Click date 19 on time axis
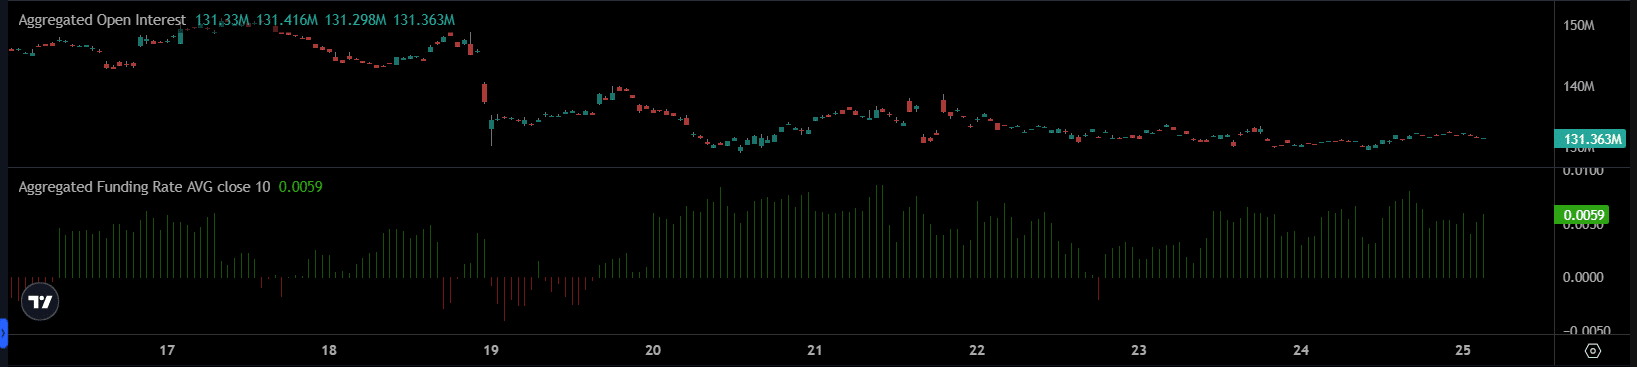Viewport: 1637px width, 367px height. (x=491, y=350)
